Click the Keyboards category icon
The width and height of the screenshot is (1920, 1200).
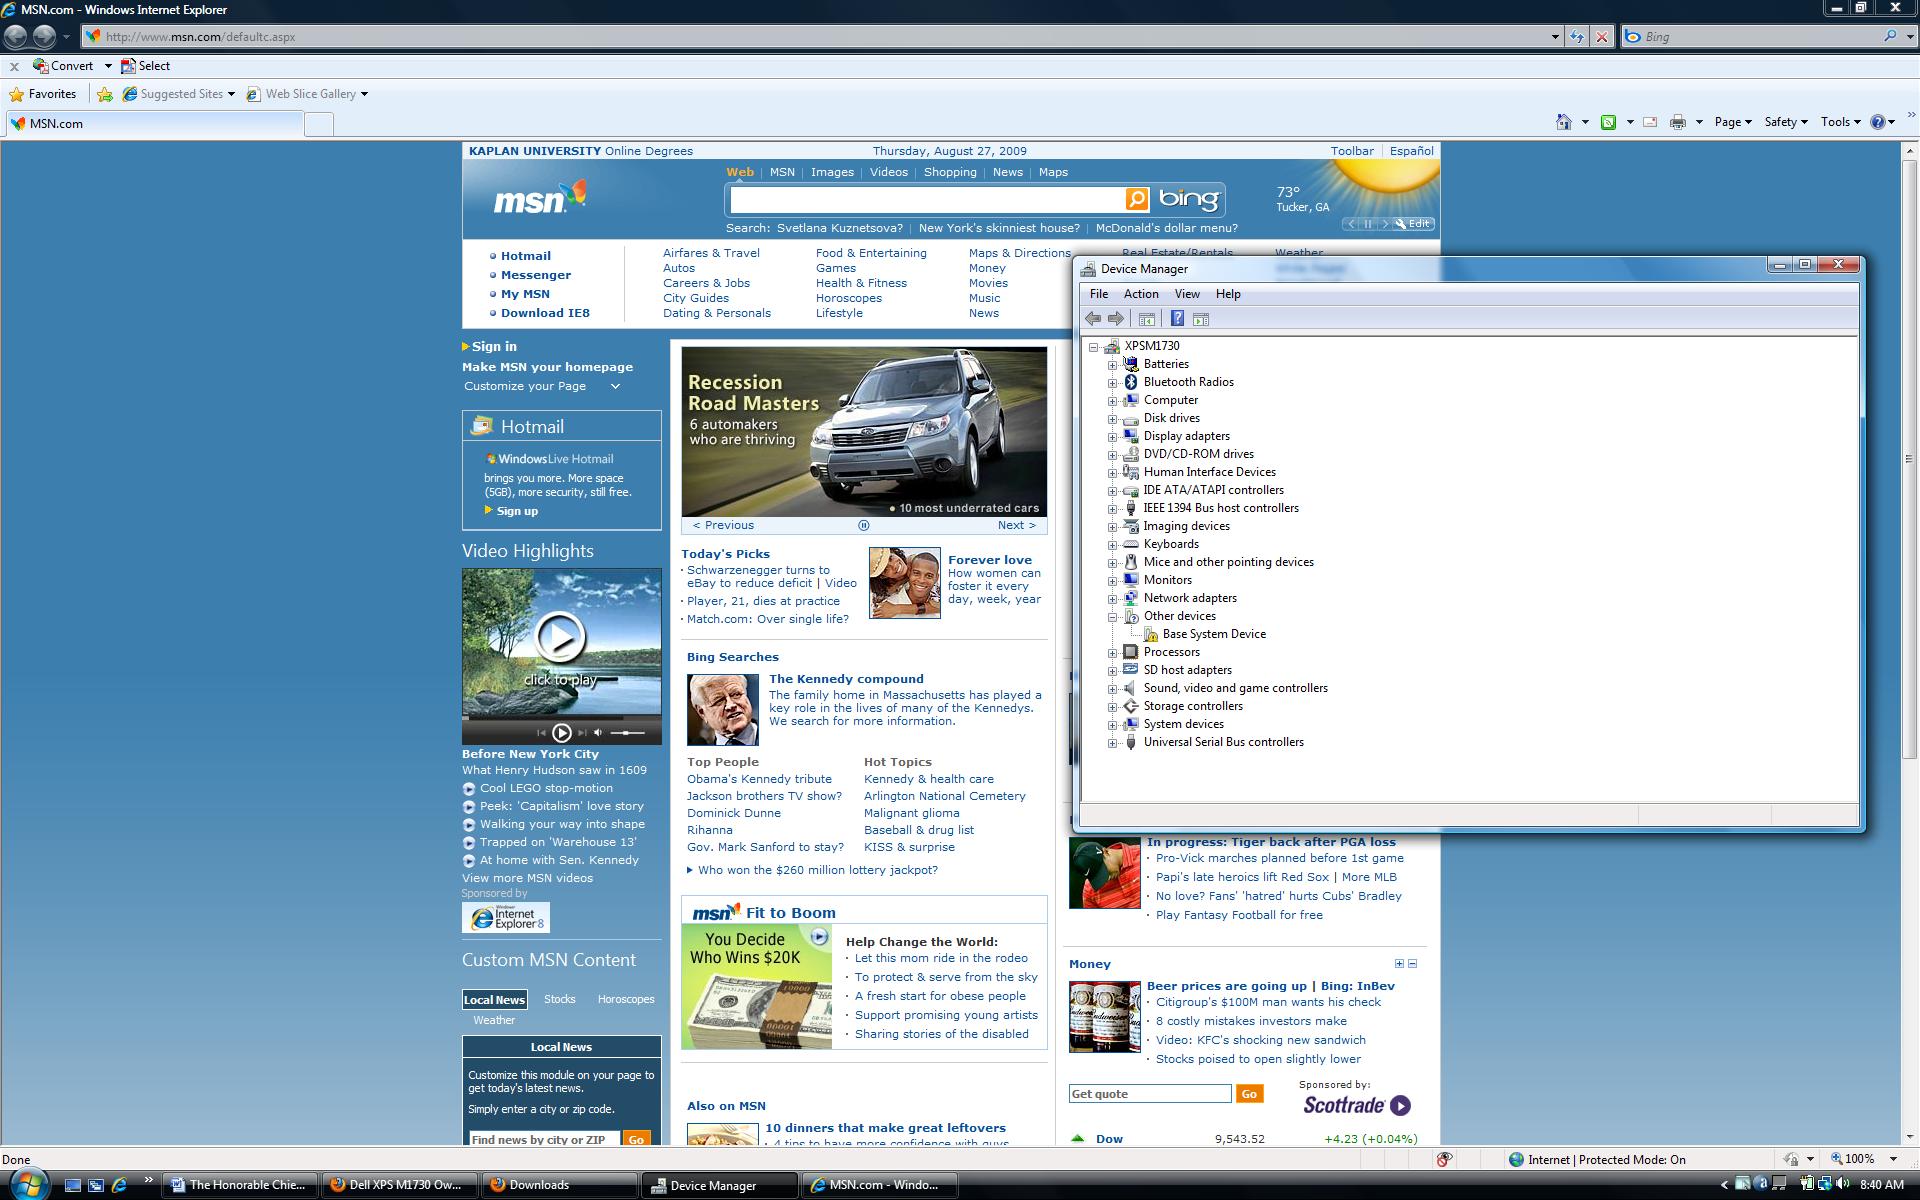coord(1131,544)
